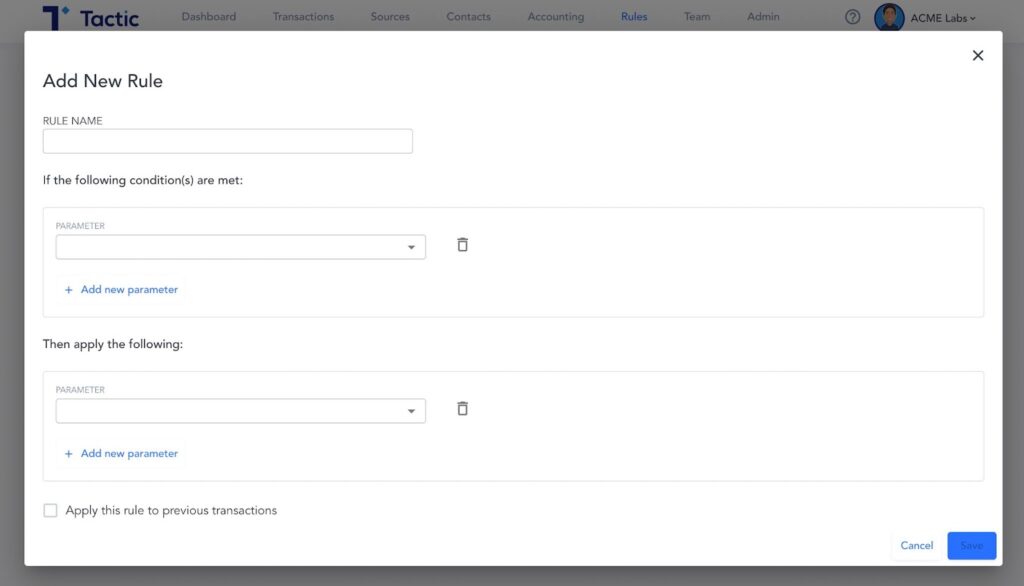The width and height of the screenshot is (1024, 586).
Task: Open the 'Then apply' Parameter dropdown
Action: click(240, 411)
